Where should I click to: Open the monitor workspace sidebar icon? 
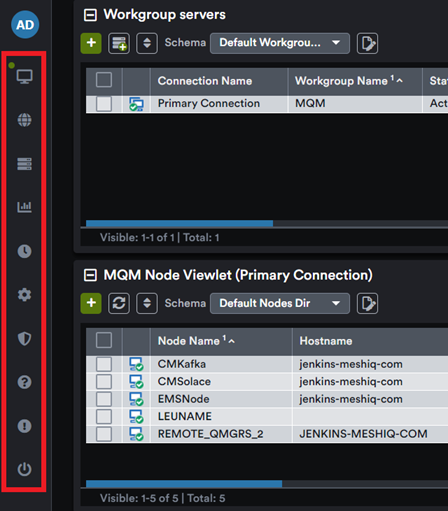[x=24, y=77]
